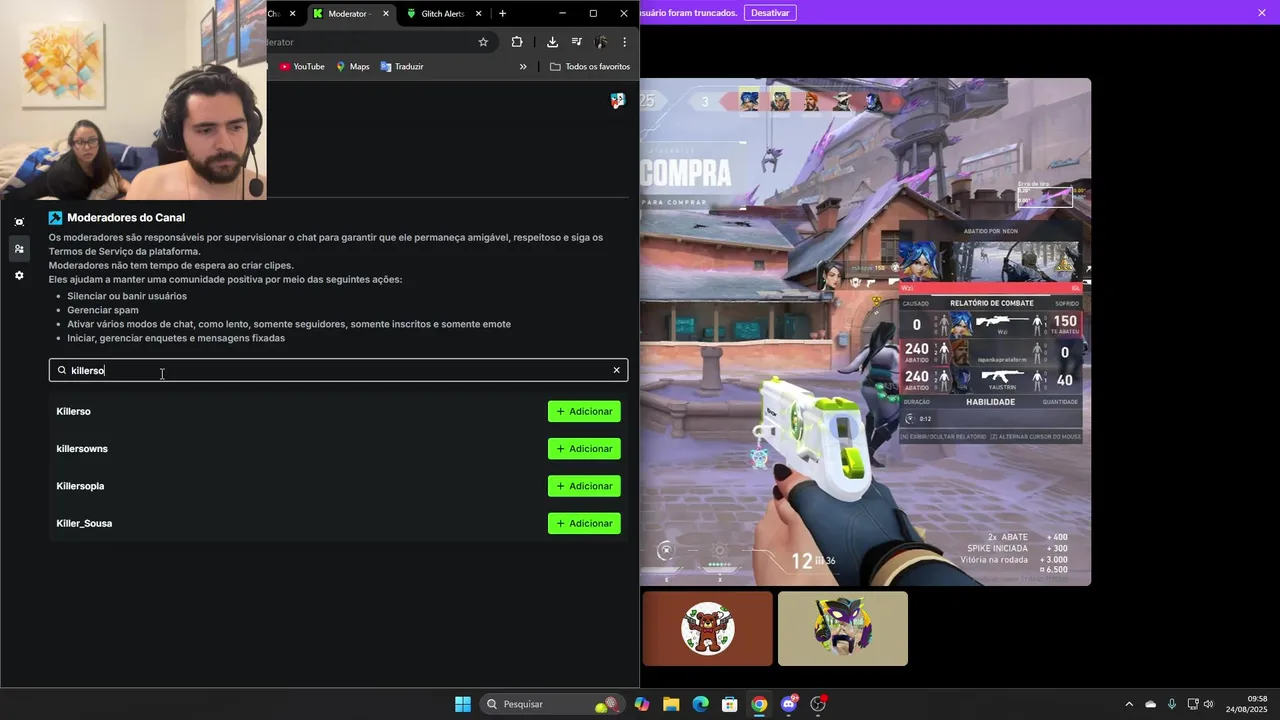
Task: Open the moderators sidebar icon
Action: coord(19,249)
